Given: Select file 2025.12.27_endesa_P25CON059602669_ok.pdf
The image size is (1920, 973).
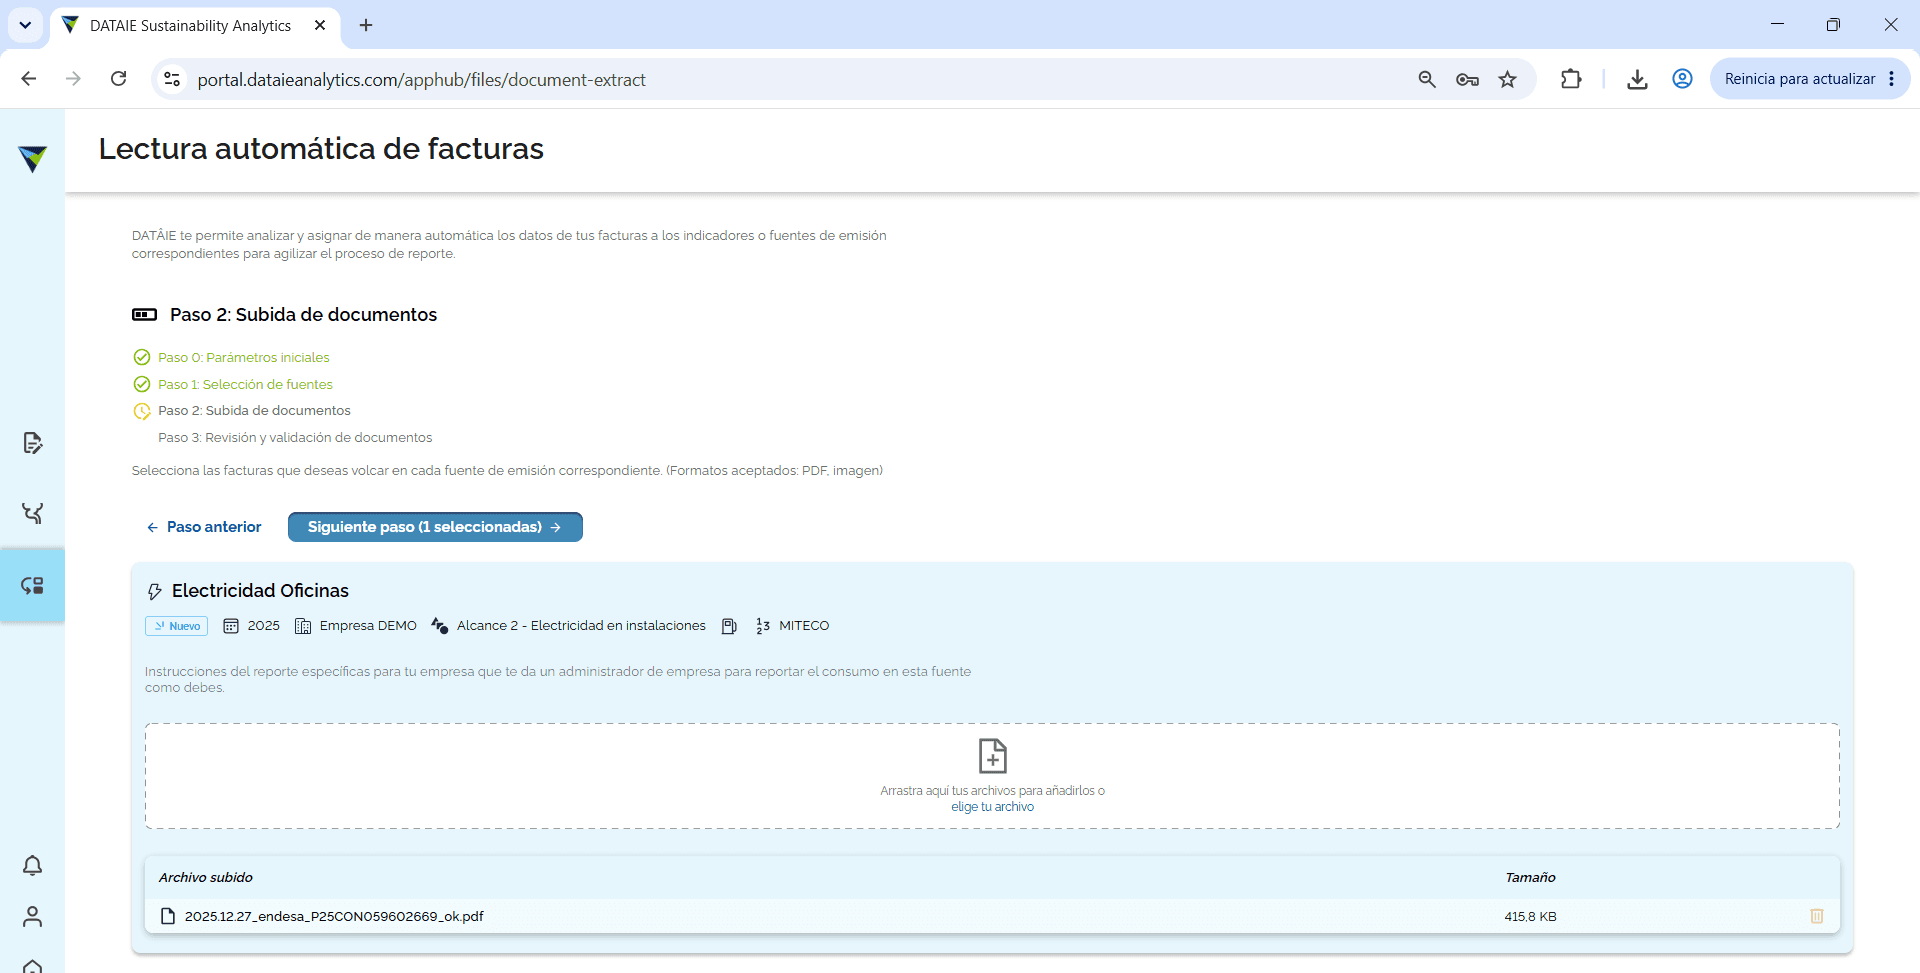Looking at the screenshot, I should click(x=334, y=916).
